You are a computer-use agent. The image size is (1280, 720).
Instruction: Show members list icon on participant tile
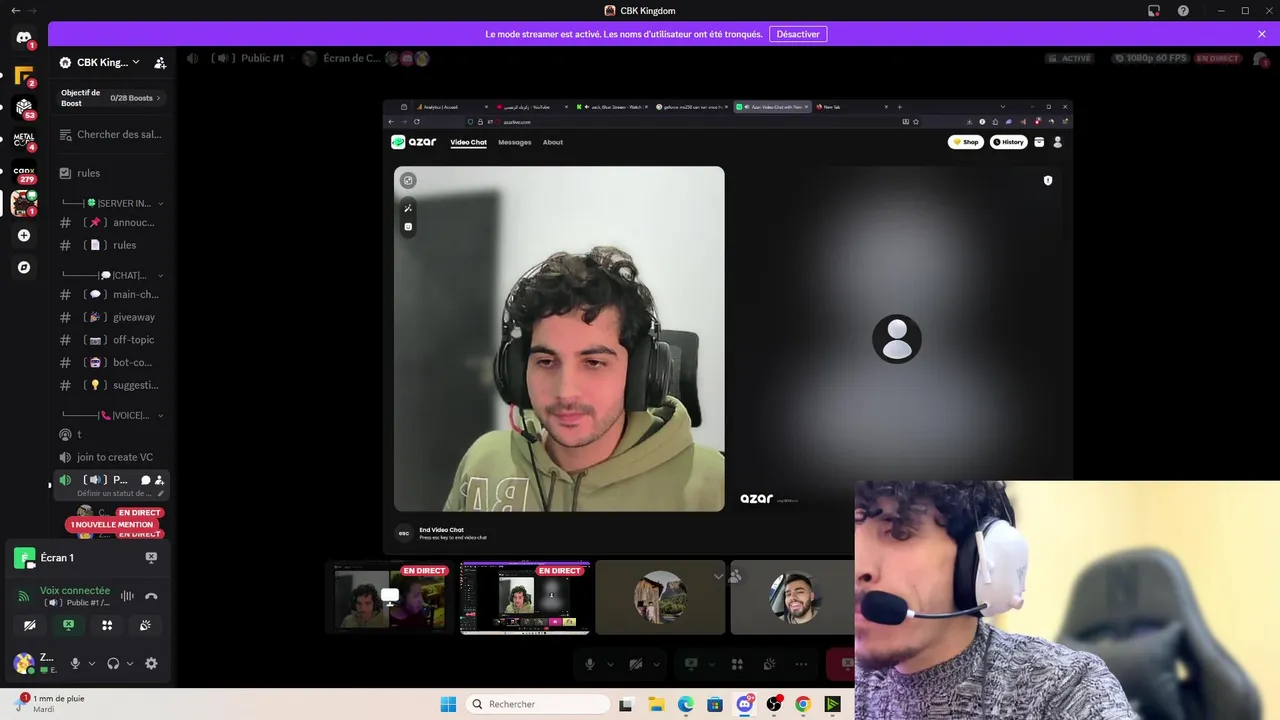(735, 576)
